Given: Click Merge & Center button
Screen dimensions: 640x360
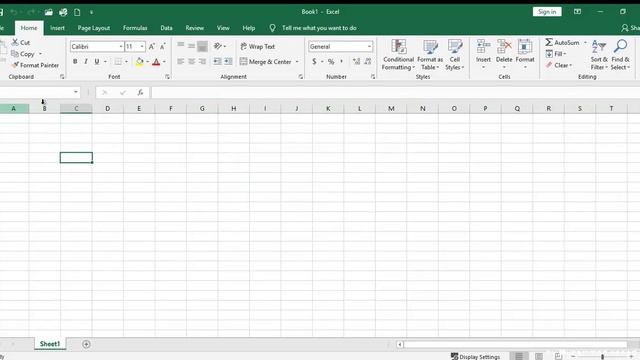Looking at the screenshot, I should 266,62.
